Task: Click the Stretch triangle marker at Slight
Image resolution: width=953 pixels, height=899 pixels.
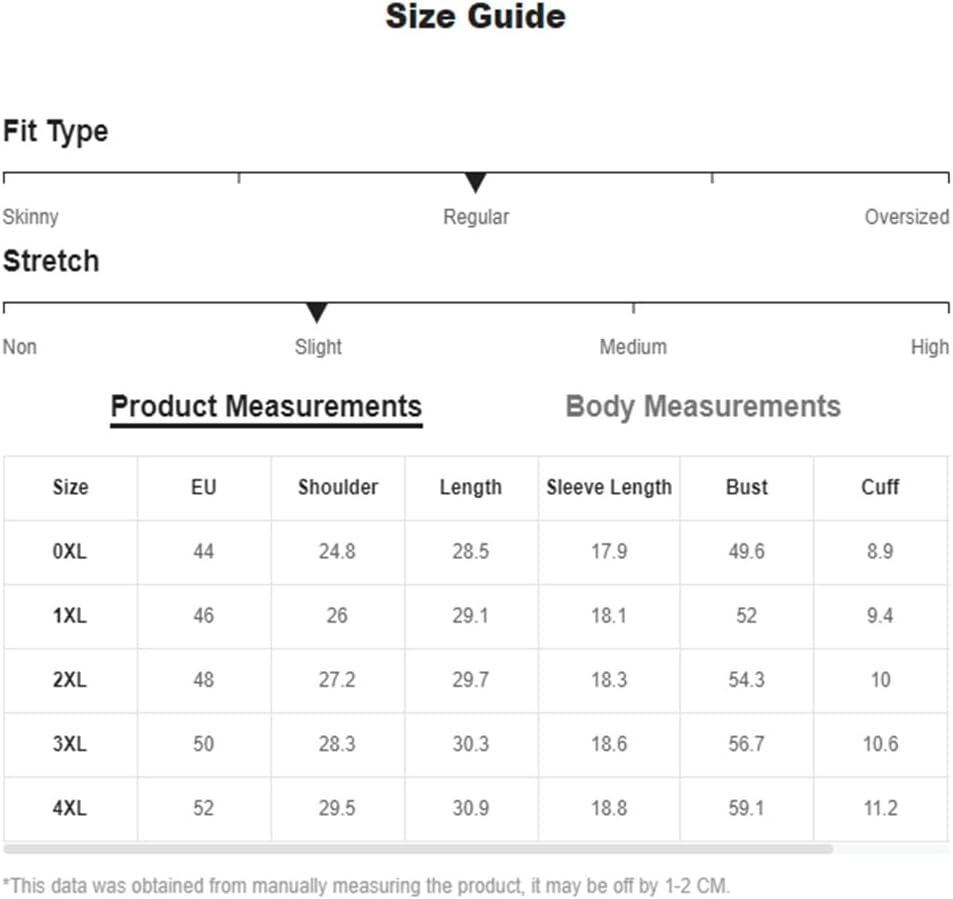Action: click(x=317, y=312)
